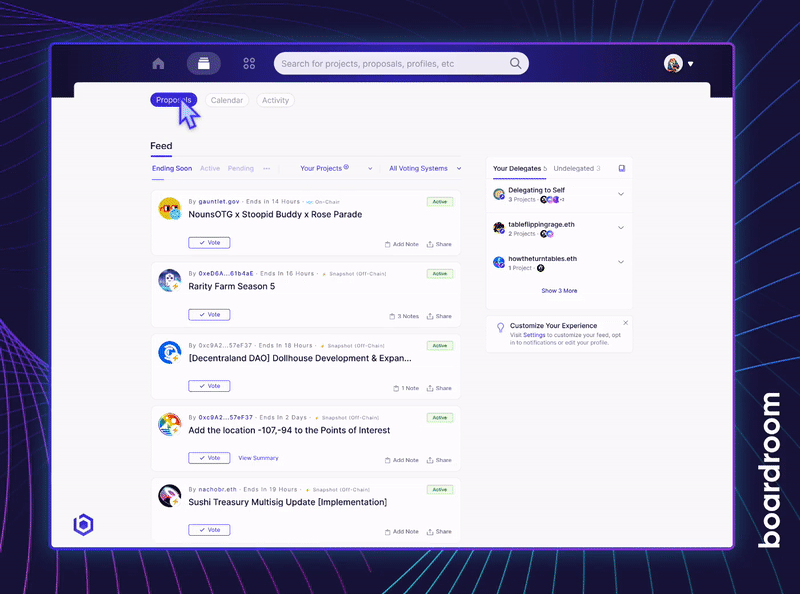This screenshot has height=594, width=800.
Task: Open the user profile avatar
Action: pos(673,64)
